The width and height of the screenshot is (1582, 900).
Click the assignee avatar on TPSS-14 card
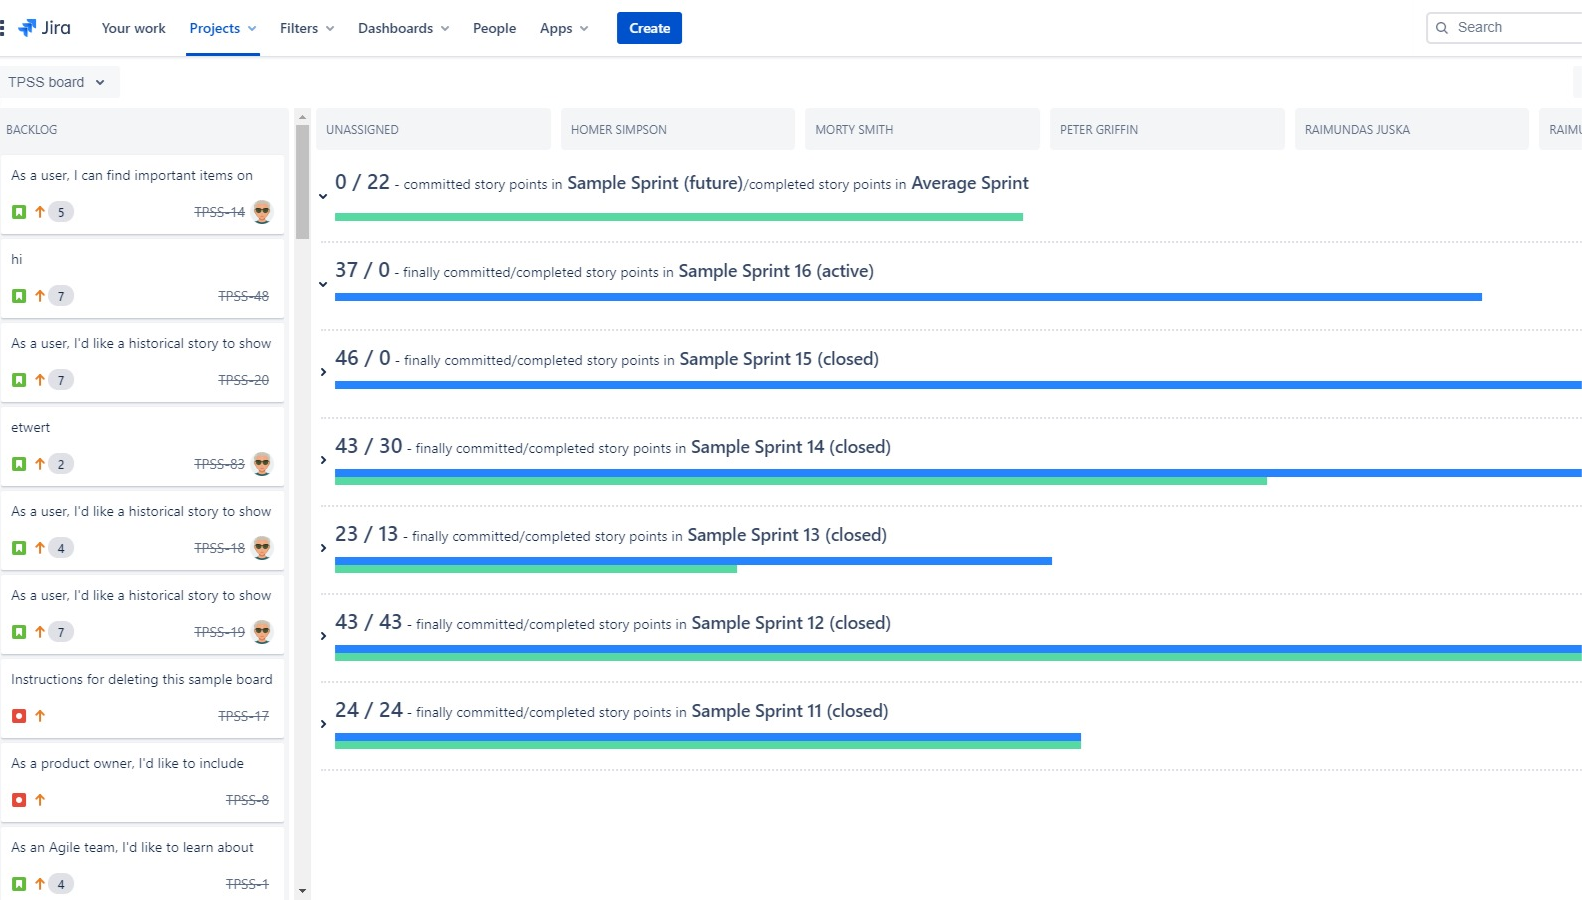pos(262,212)
